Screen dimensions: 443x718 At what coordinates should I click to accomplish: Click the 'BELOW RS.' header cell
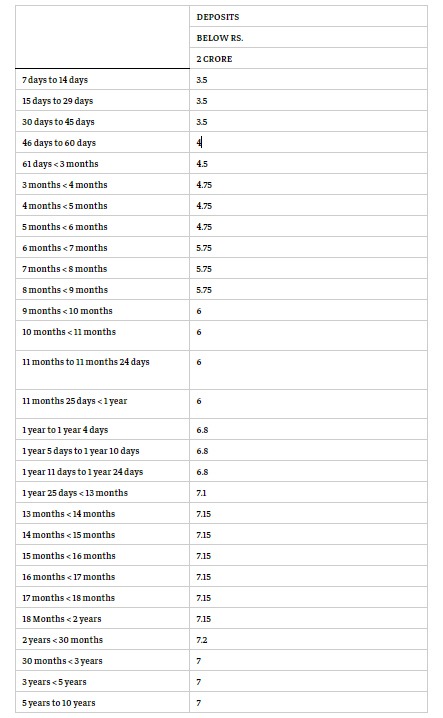308,38
